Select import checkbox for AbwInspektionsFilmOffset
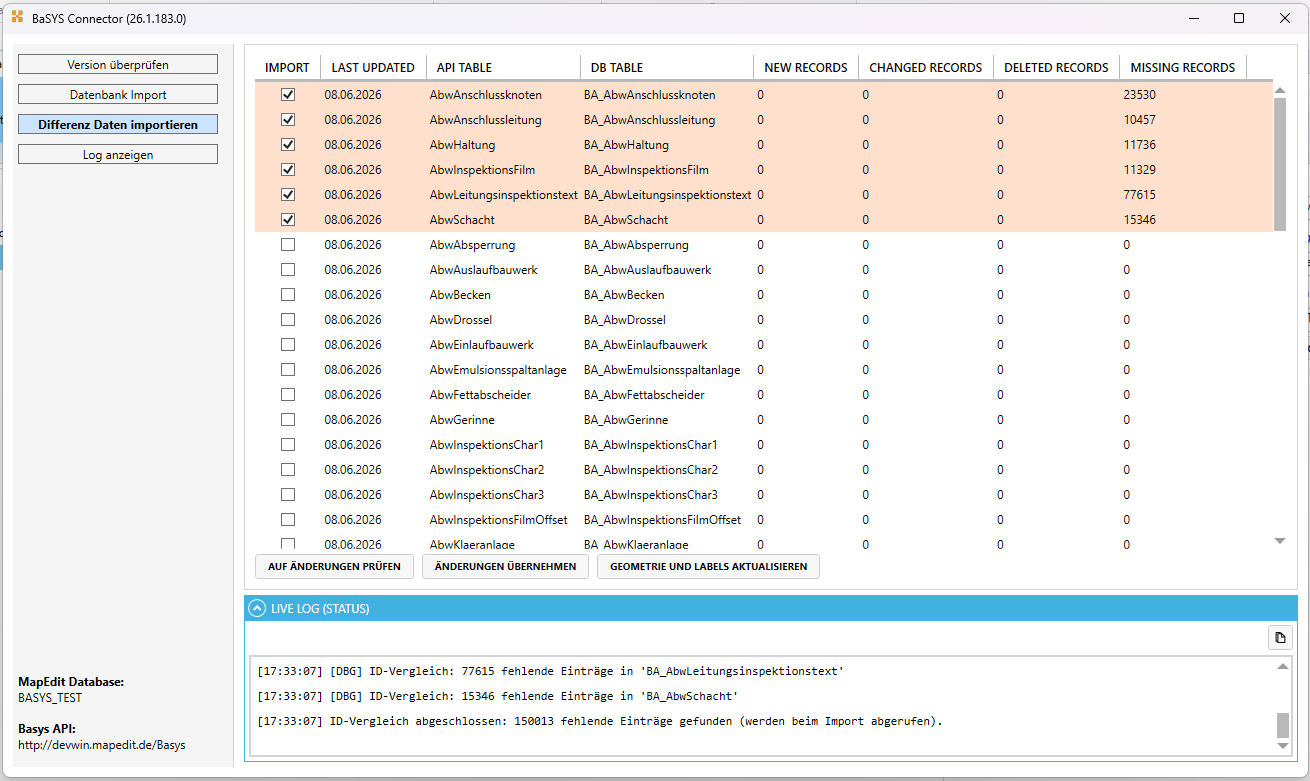 [288, 520]
